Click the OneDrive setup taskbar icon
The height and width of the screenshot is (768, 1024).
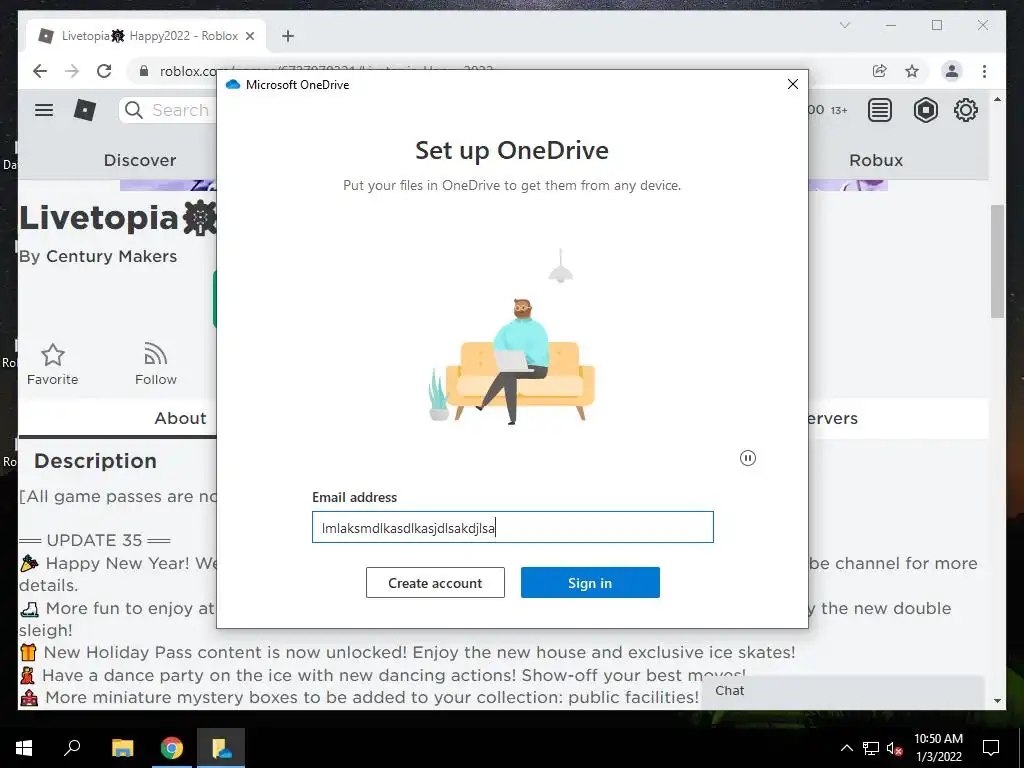(x=221, y=748)
